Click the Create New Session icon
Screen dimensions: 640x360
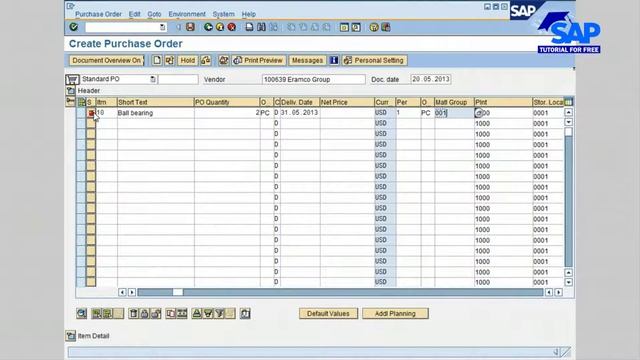click(x=344, y=27)
